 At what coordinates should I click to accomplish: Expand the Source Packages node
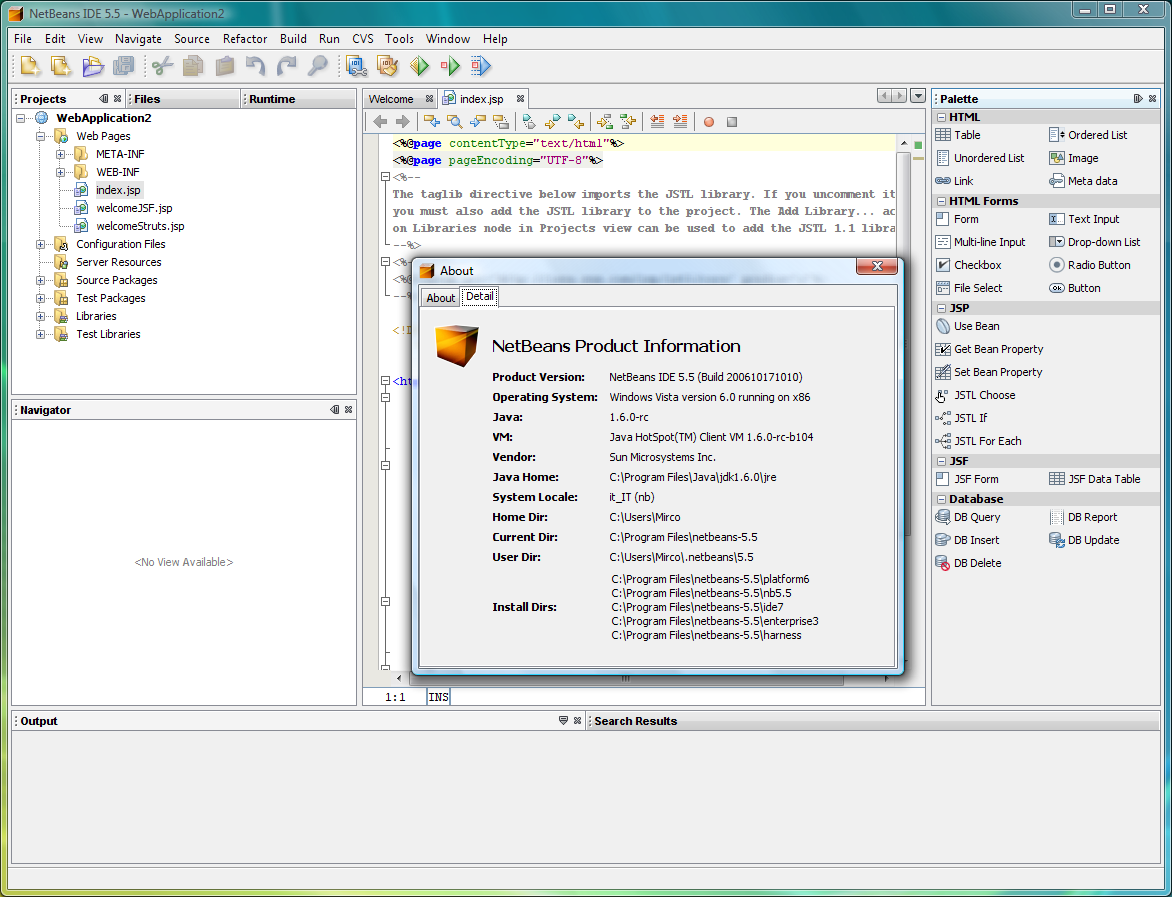coord(40,280)
